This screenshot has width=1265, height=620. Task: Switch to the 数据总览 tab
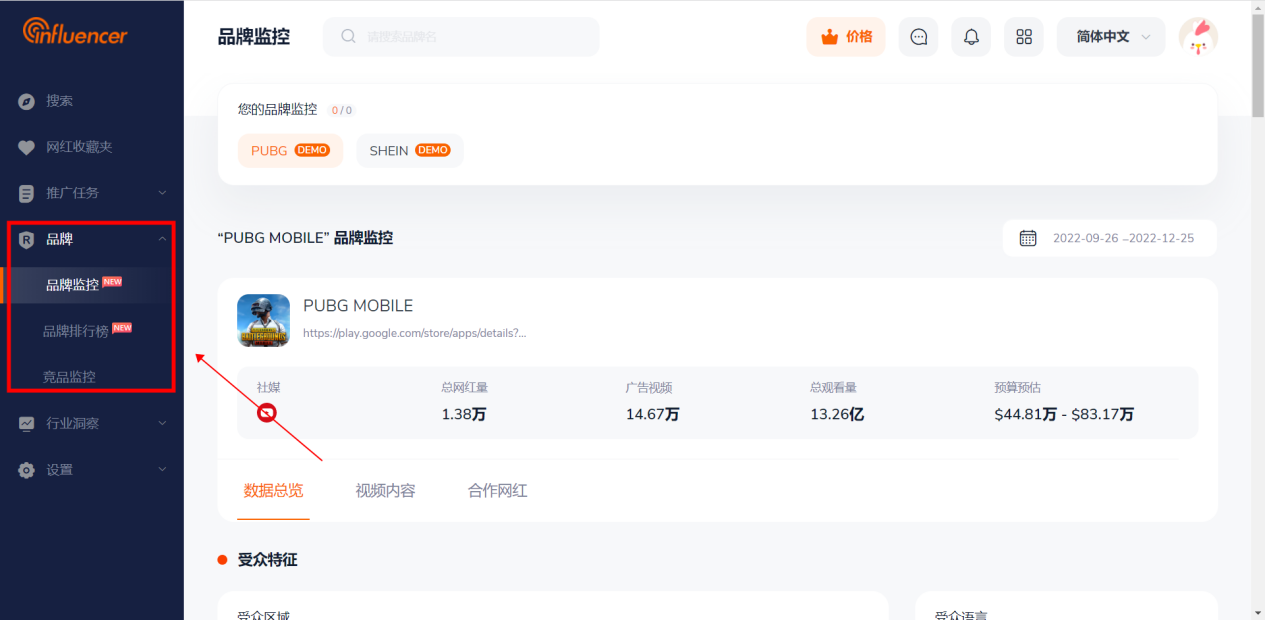click(273, 491)
